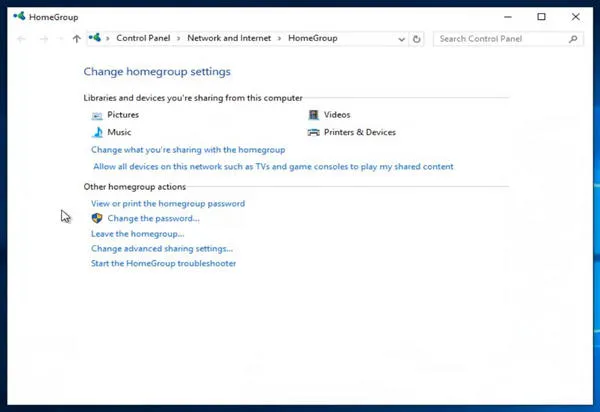The width and height of the screenshot is (600, 412).
Task: Click the Music library icon
Action: click(x=97, y=132)
